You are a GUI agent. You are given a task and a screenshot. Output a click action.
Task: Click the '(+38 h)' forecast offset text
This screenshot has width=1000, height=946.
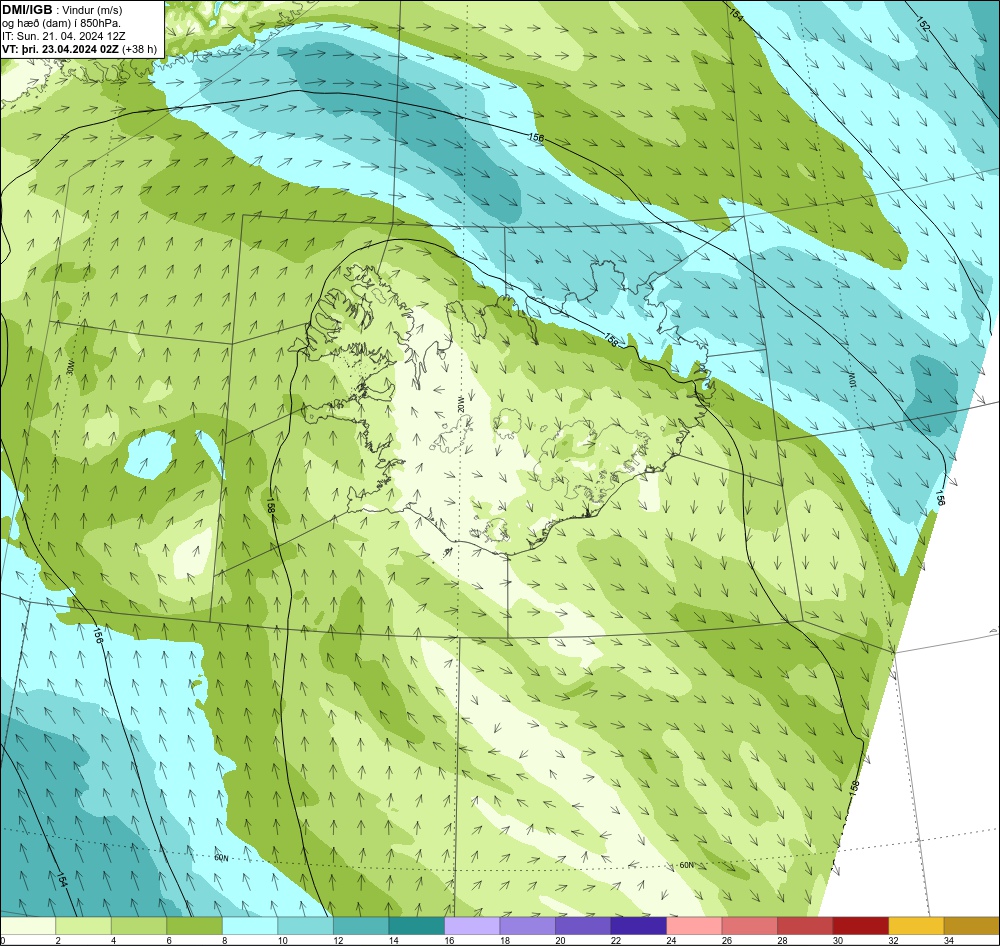140,49
